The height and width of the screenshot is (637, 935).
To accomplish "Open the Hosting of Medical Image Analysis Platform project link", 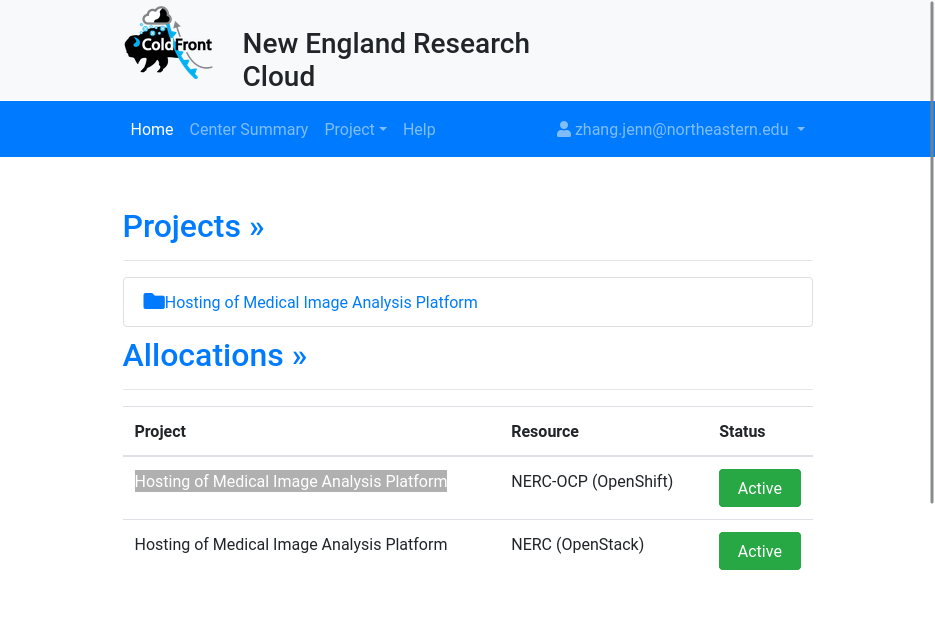I will tap(321, 302).
